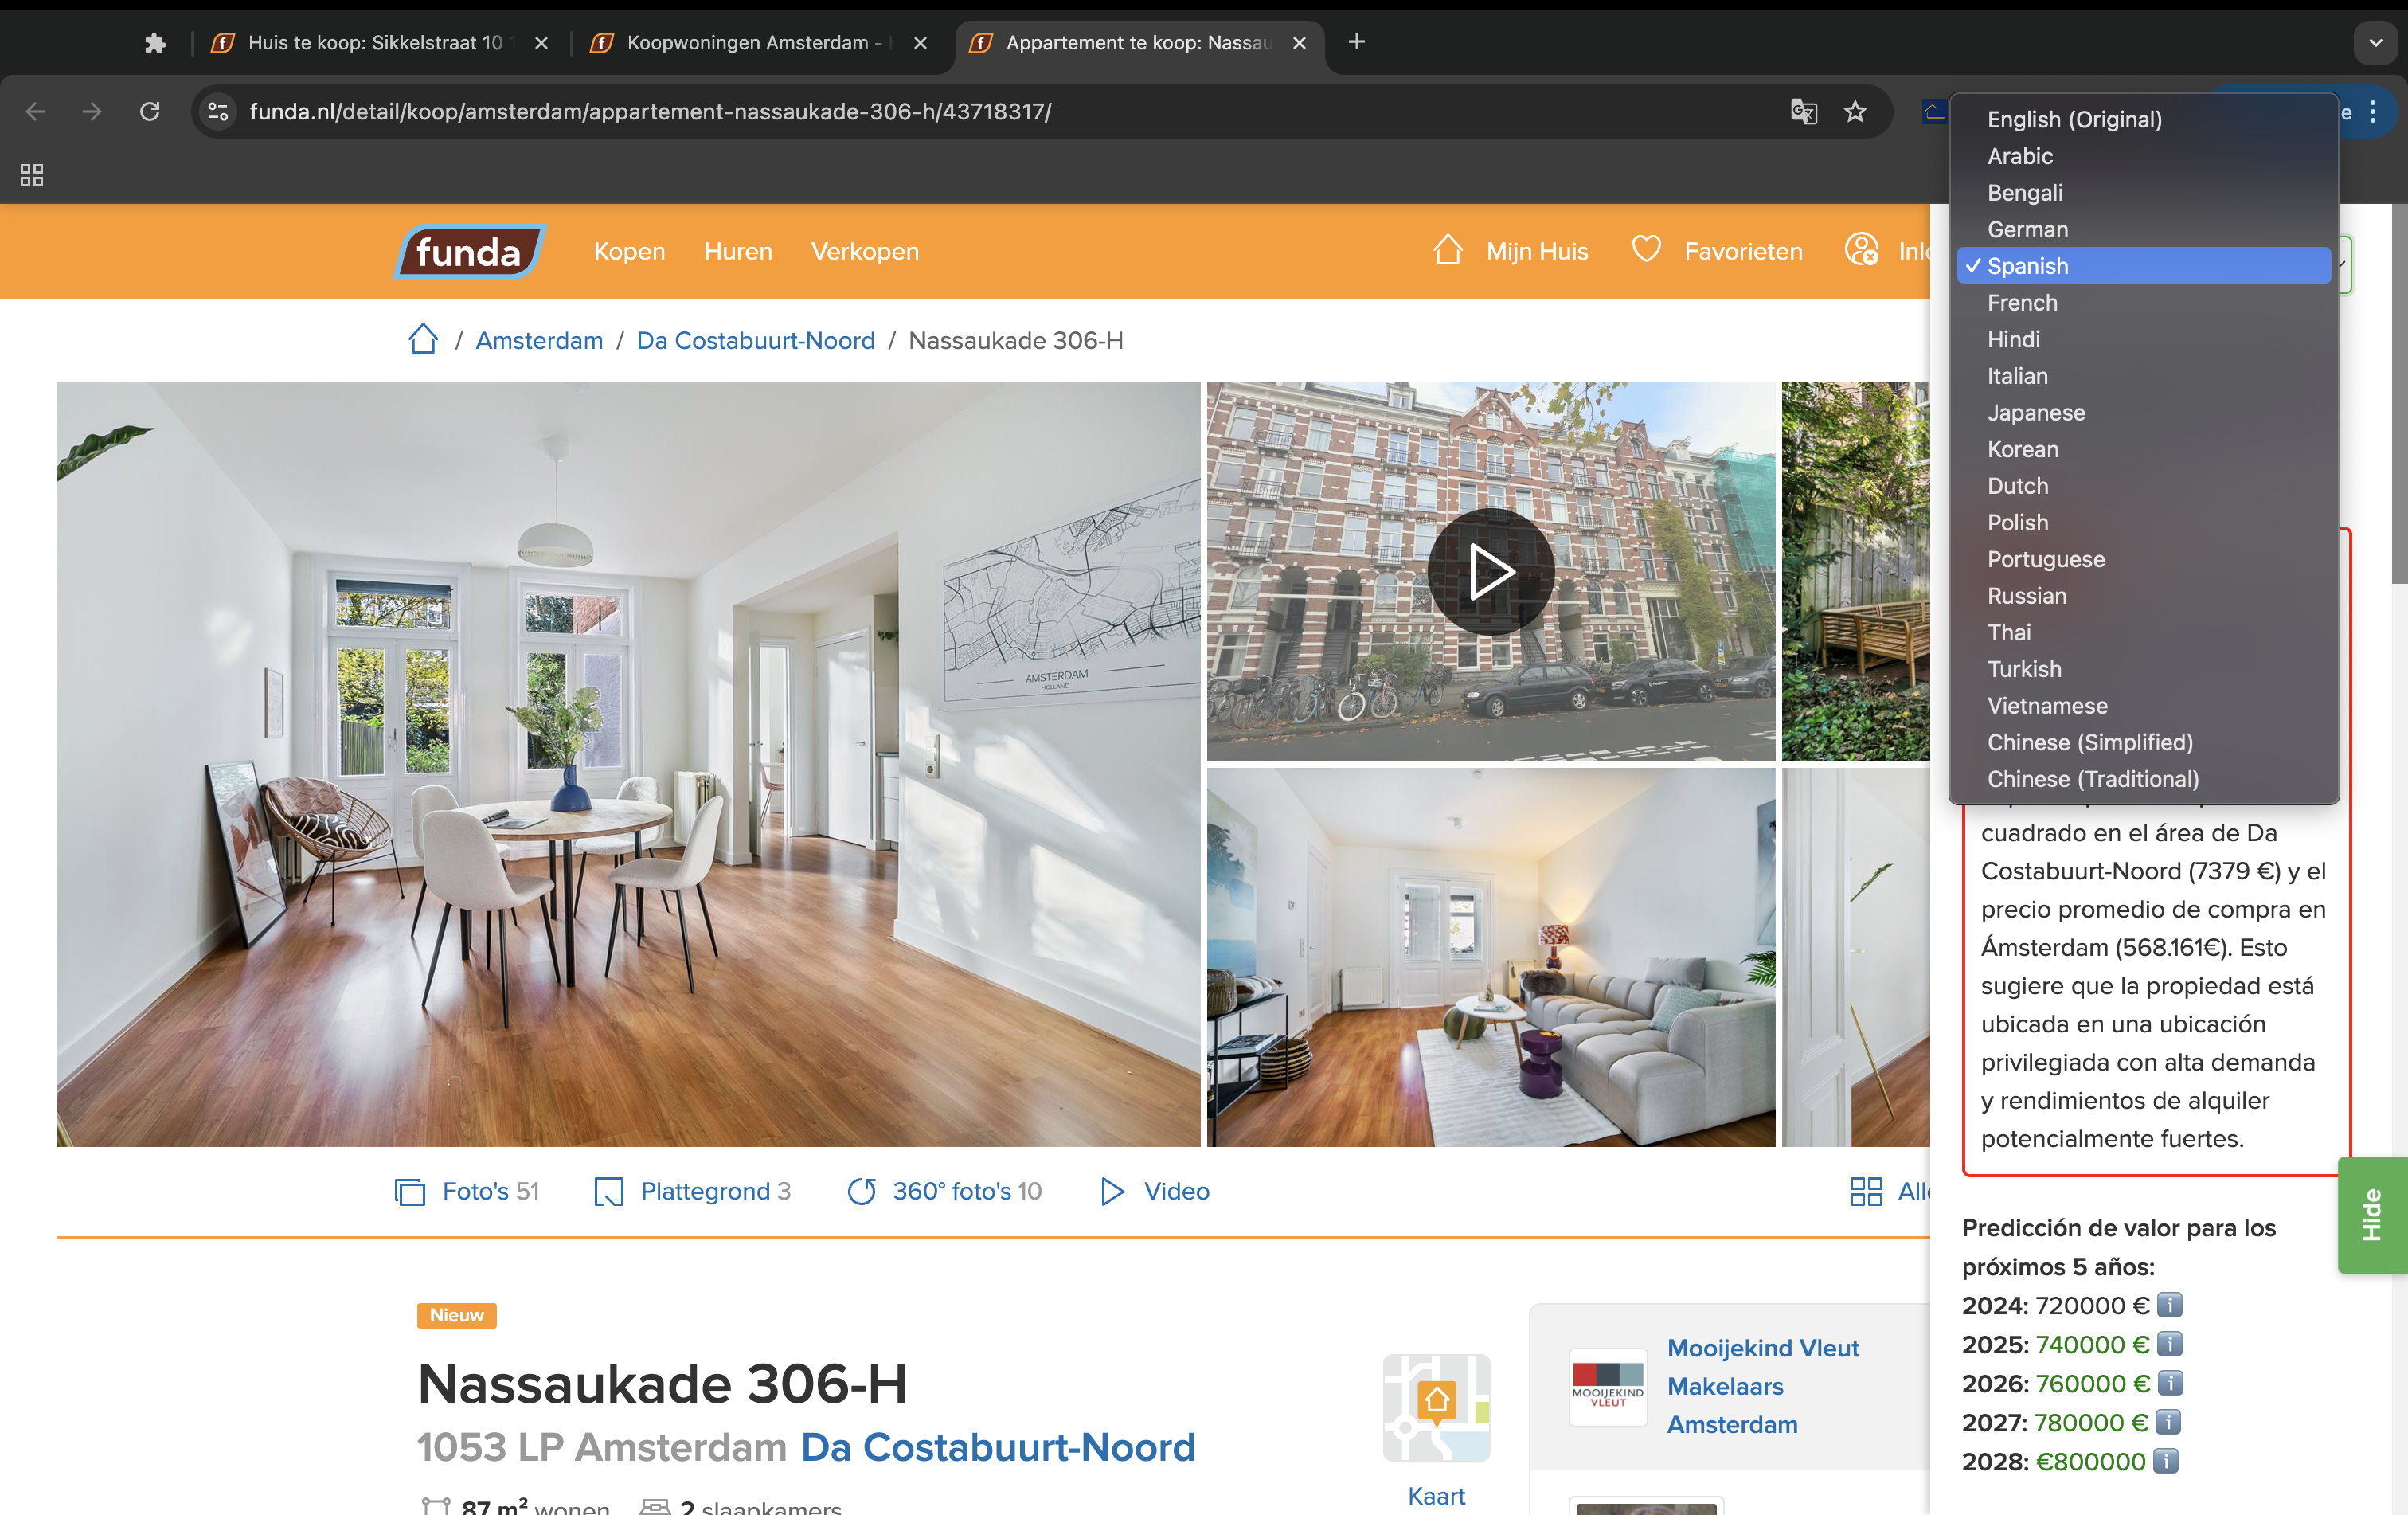Click info icon next to 2024 prediction
2408x1515 pixels.
[2169, 1305]
